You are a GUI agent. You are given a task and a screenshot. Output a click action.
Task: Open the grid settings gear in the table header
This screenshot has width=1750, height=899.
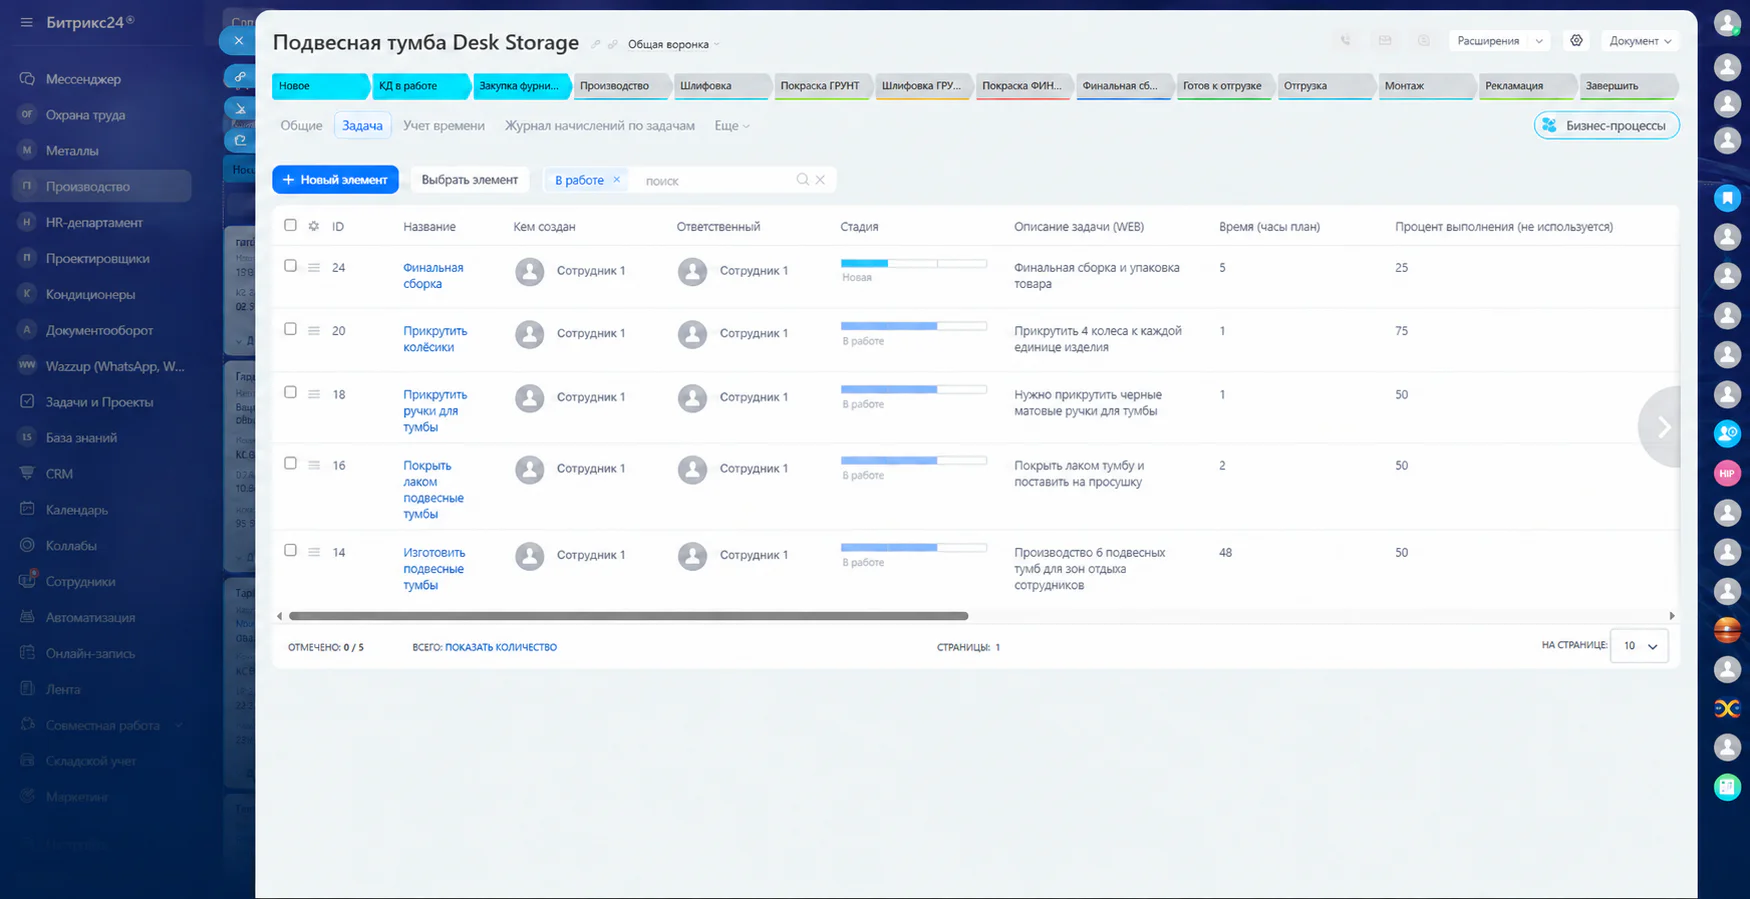(314, 226)
